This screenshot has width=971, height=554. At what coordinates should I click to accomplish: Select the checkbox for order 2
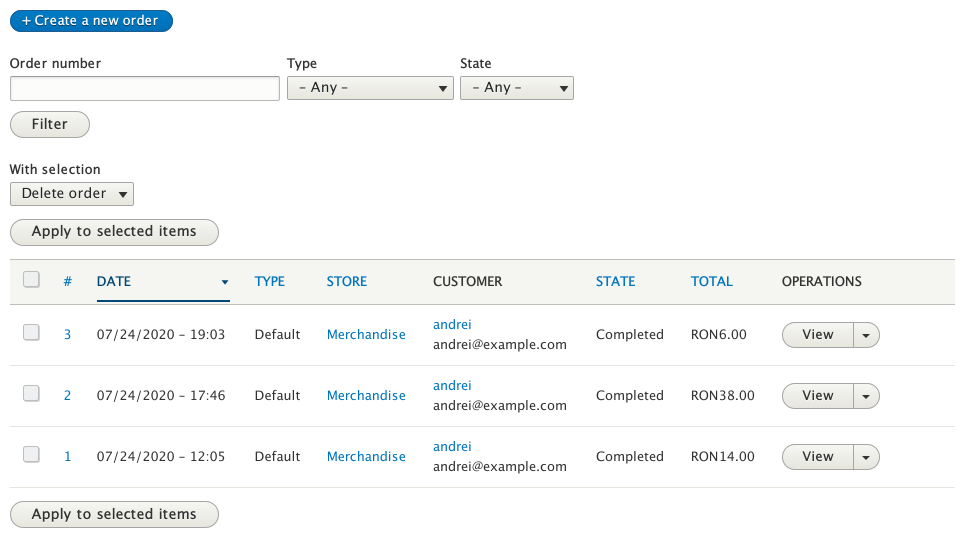[x=31, y=394]
